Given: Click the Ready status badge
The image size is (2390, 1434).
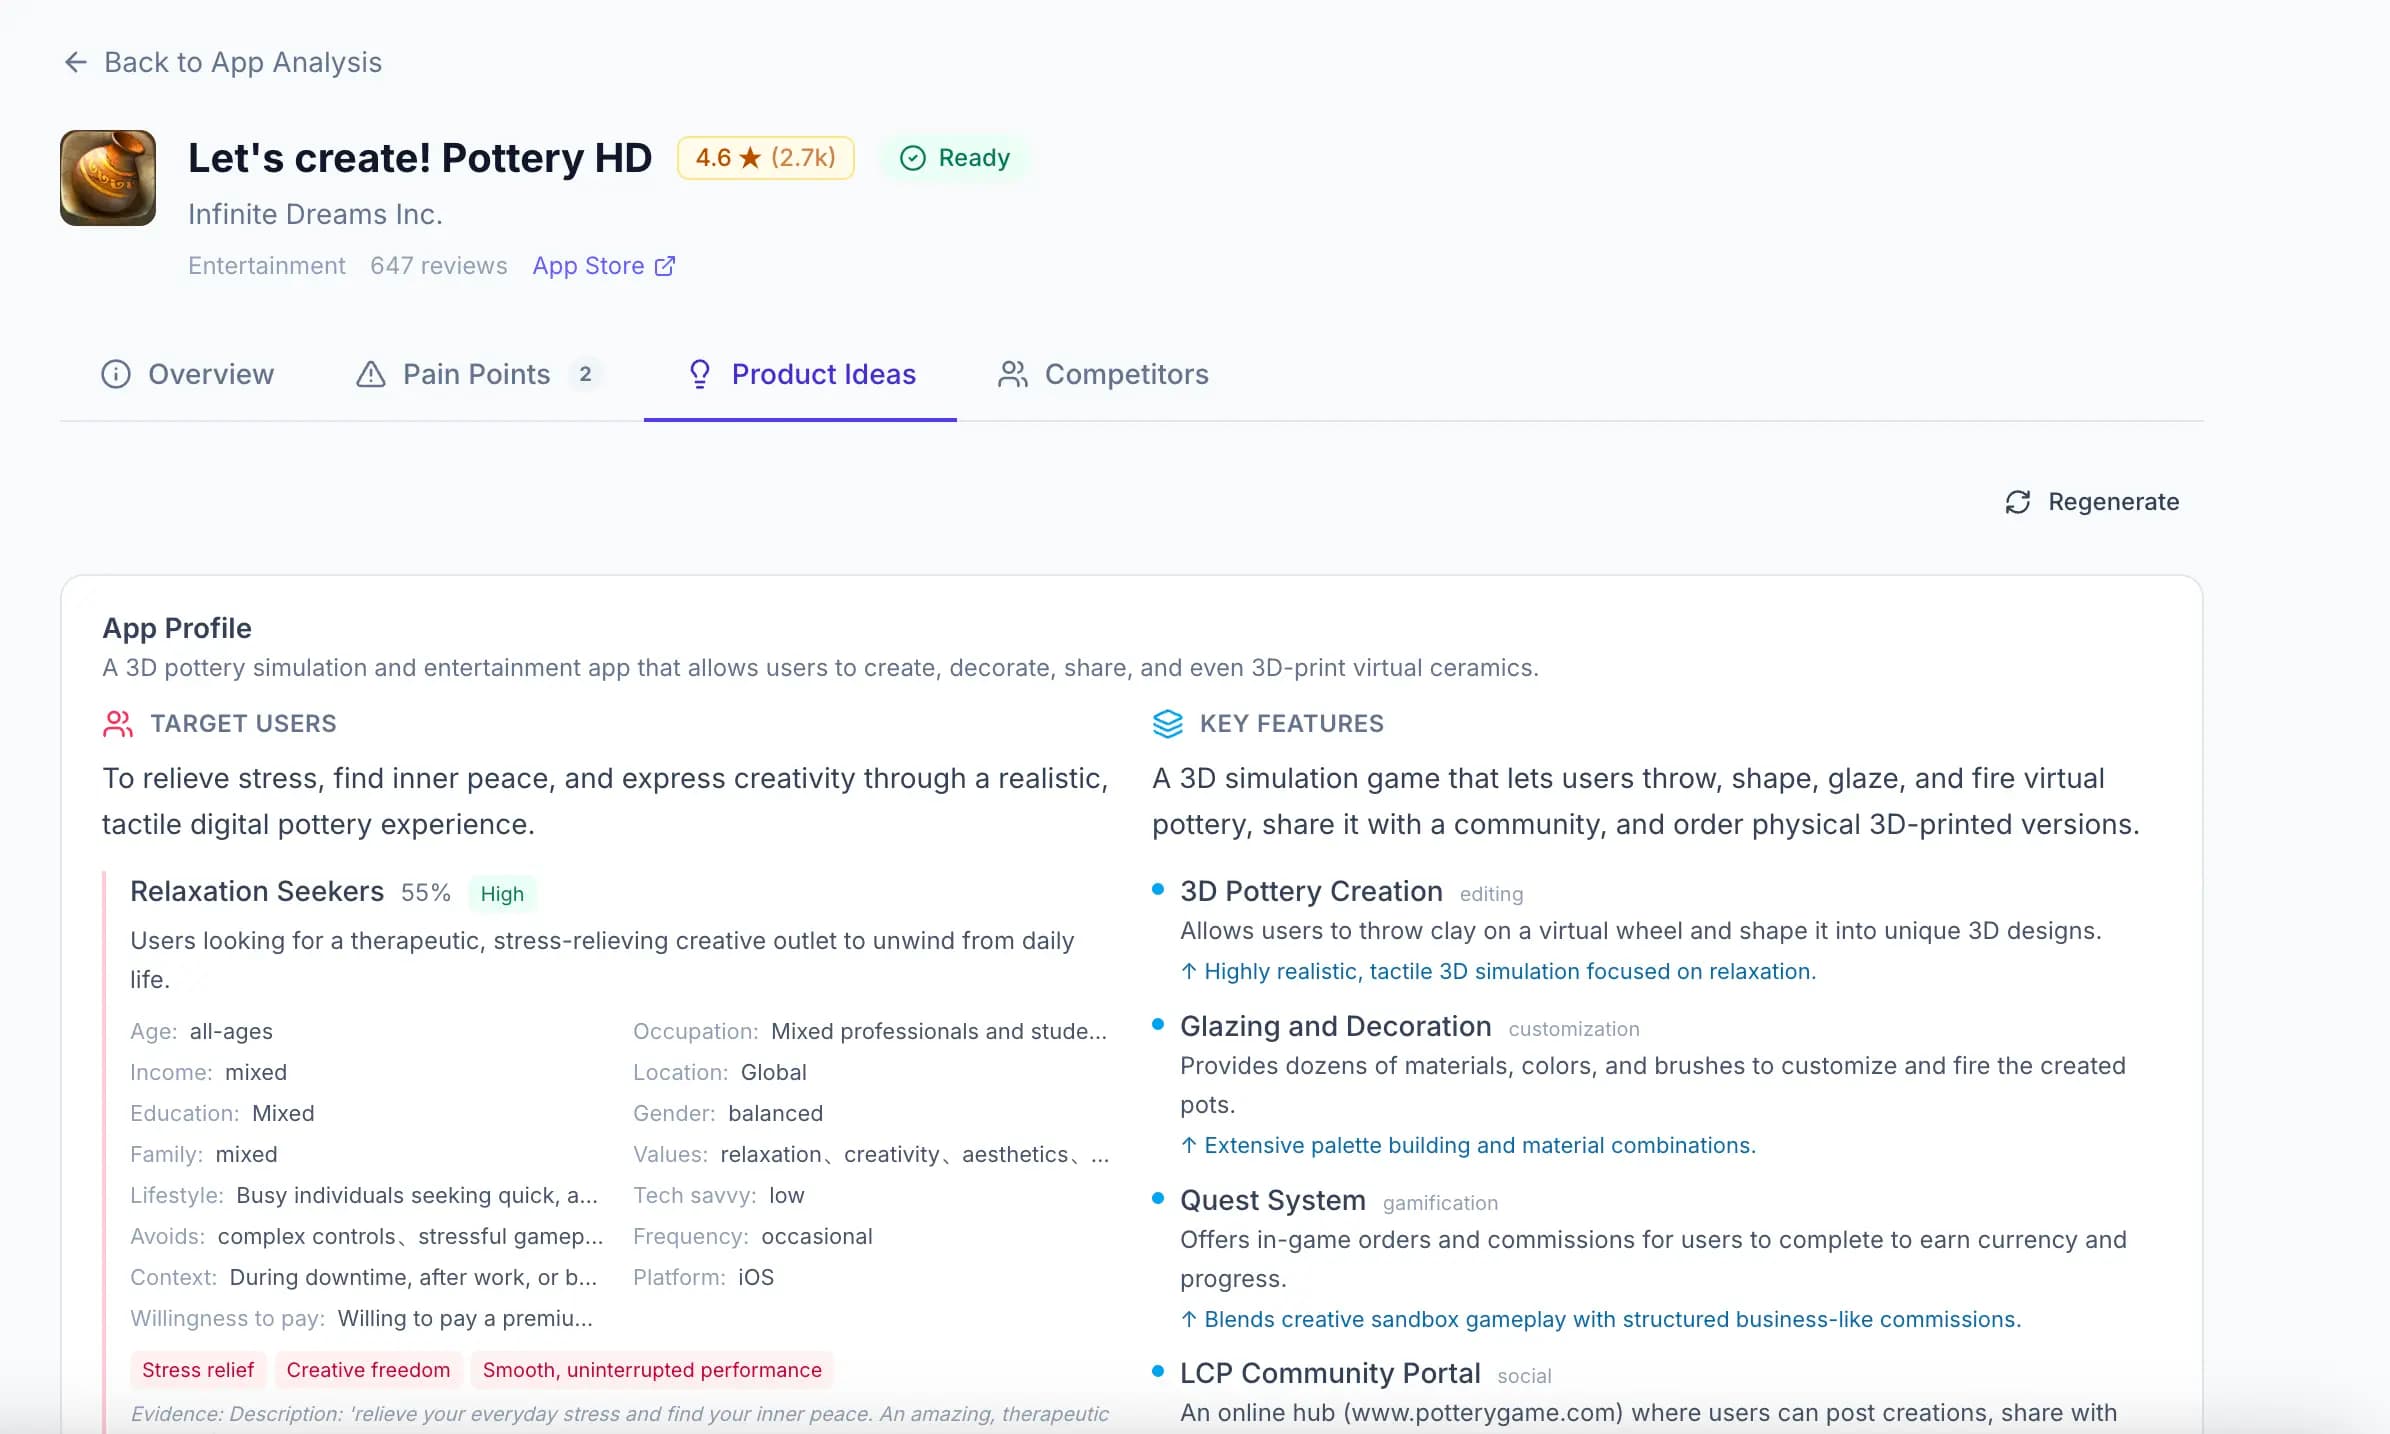Looking at the screenshot, I should [955, 158].
